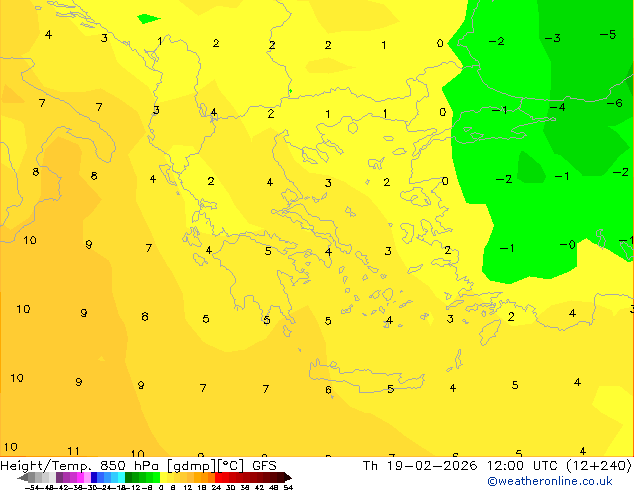Click the '-6' temperature value on map
Image resolution: width=634 pixels, height=490 pixels.
click(615, 103)
